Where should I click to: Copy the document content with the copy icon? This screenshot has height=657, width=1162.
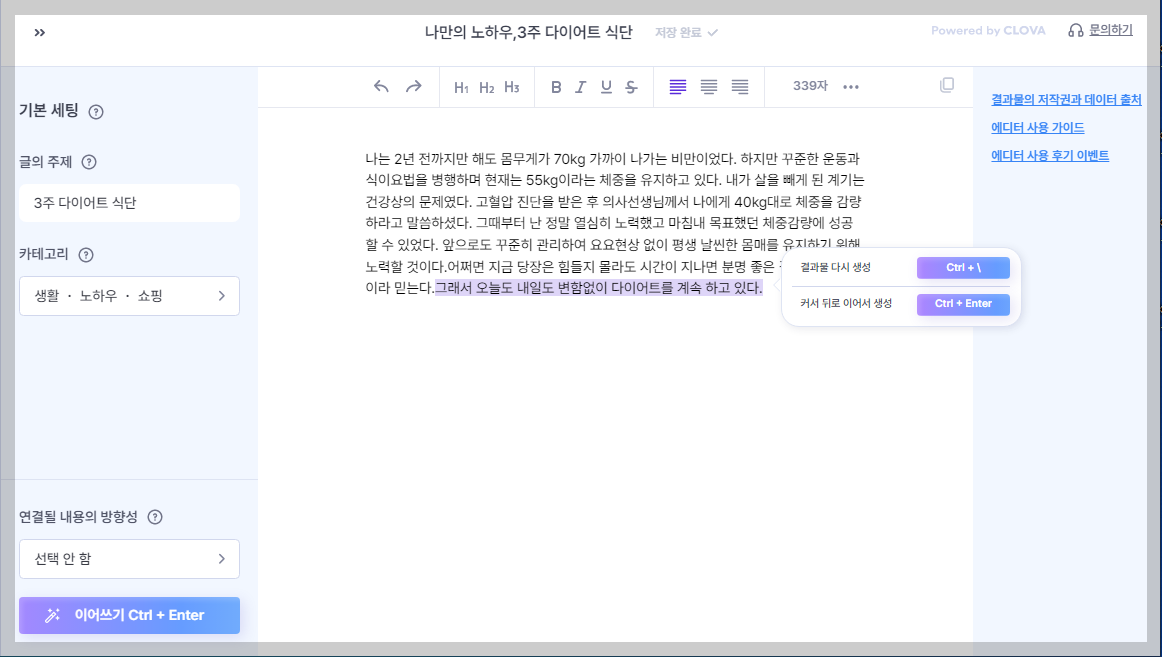946,86
